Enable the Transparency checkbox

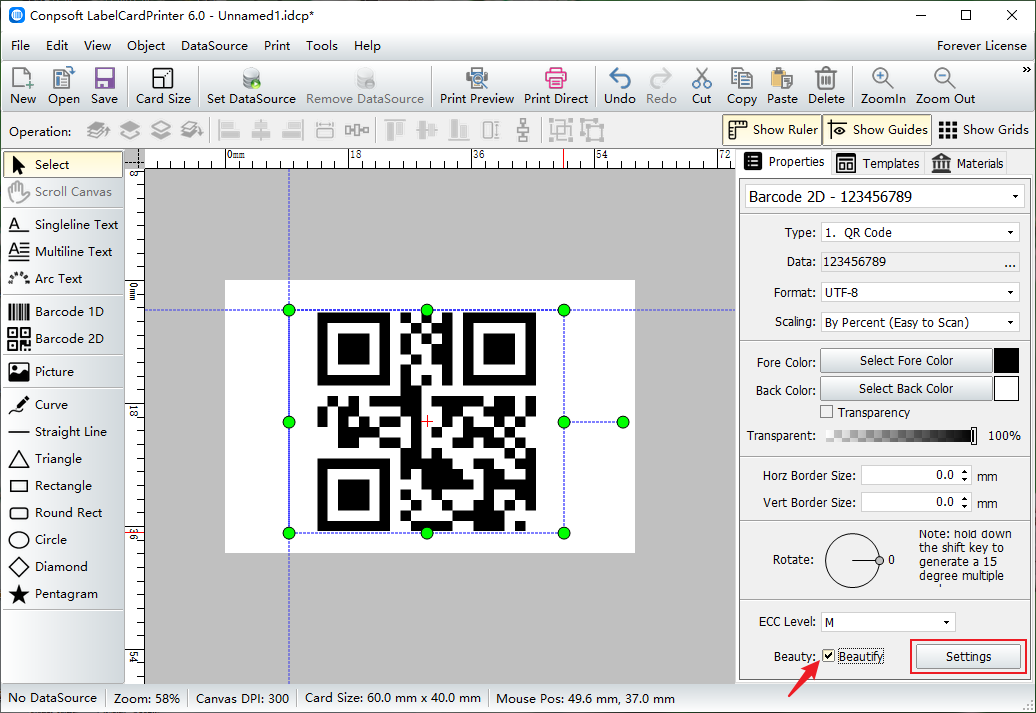827,412
